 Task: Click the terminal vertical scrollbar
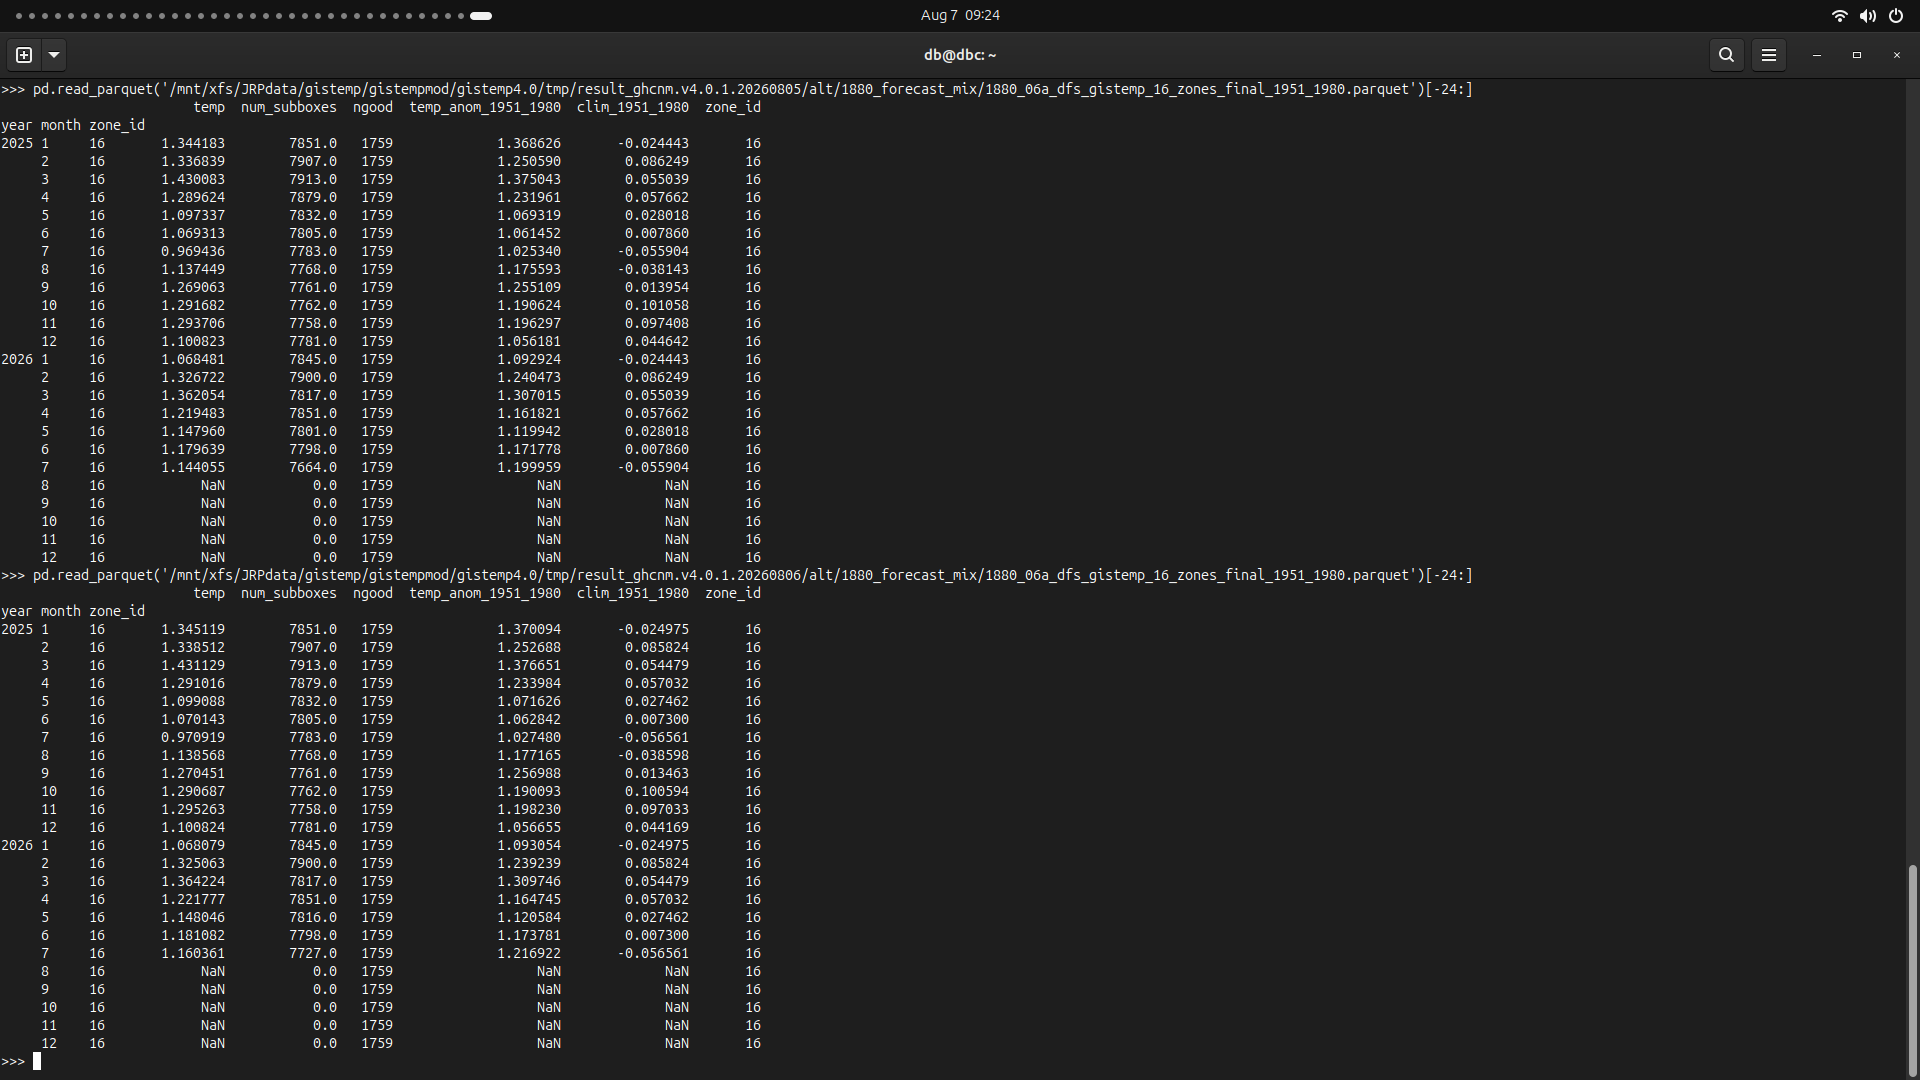pos(1913,970)
